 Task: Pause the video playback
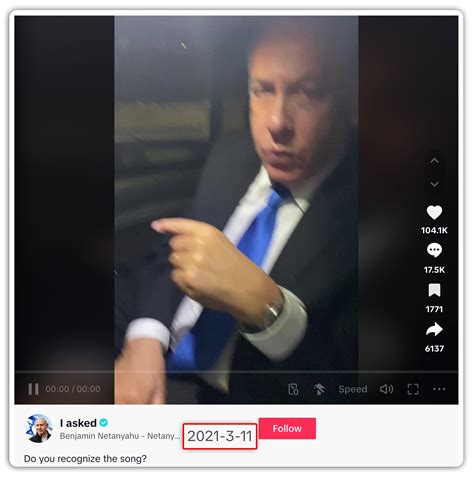[x=33, y=389]
